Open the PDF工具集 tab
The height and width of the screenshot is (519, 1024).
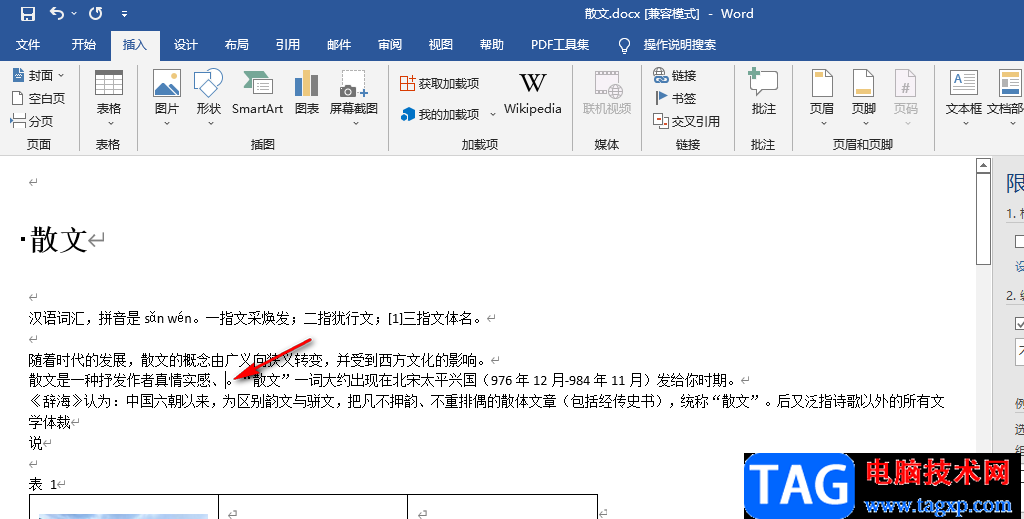[x=560, y=44]
